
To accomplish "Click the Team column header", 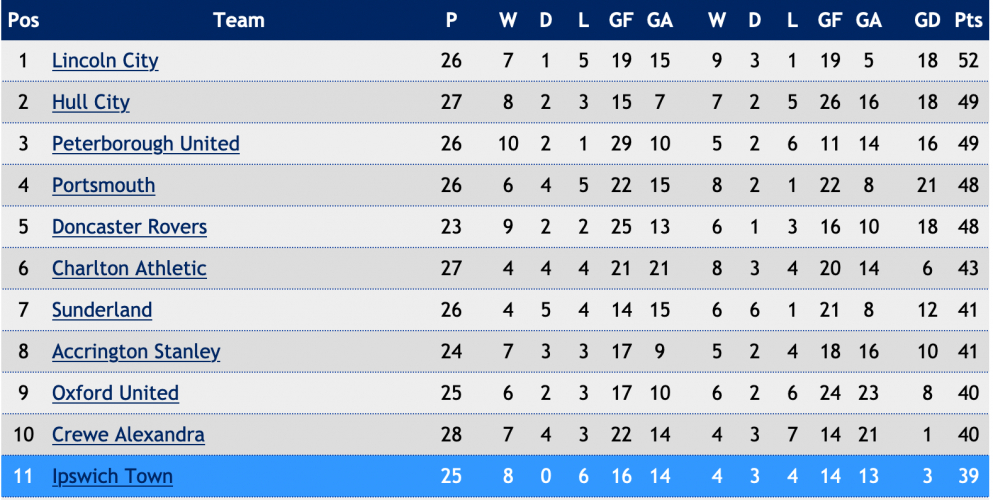I will click(239, 20).
